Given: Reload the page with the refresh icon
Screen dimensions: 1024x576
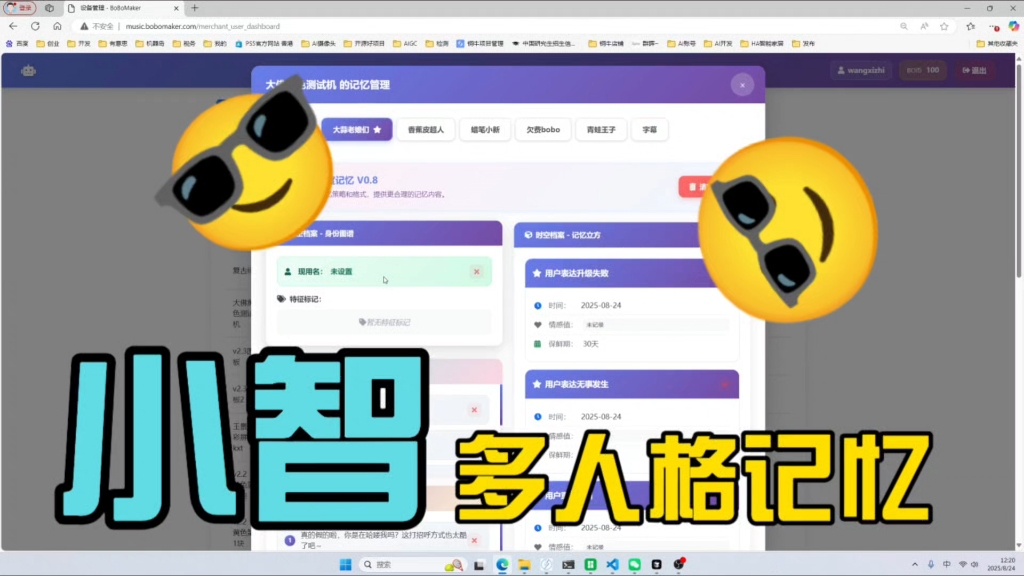Looking at the screenshot, I should click(35, 26).
